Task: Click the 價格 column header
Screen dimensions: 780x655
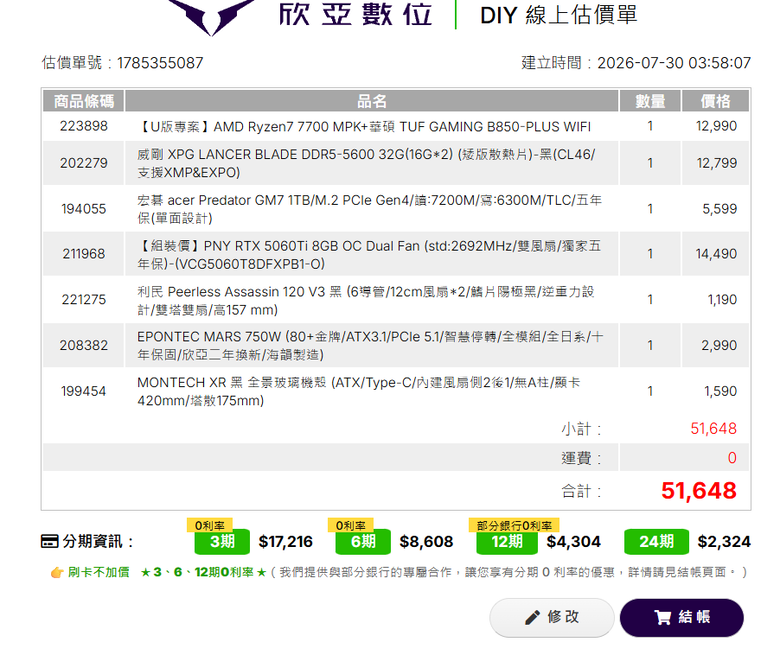Action: [x=715, y=101]
